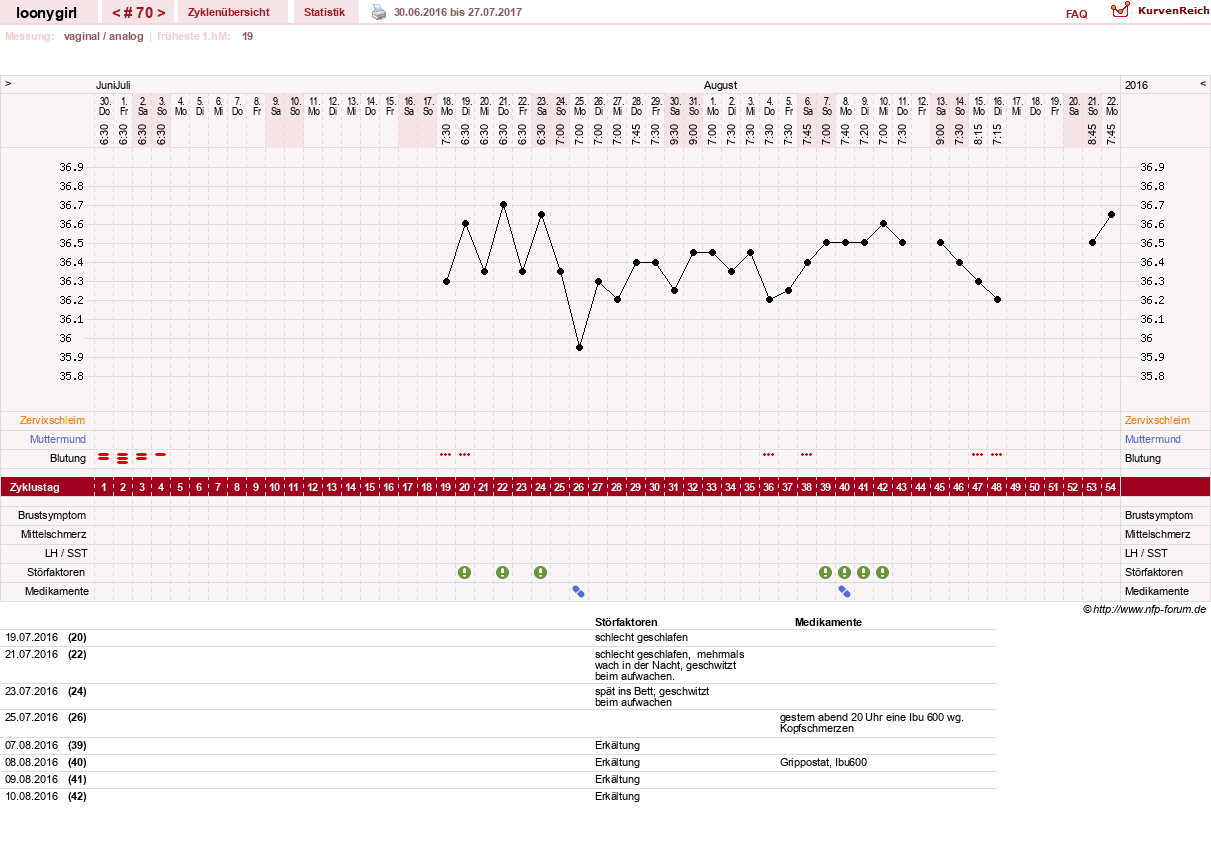Screen dimensions: 1211x857
Task: Click the blue Muttermund row label on the left
Action: [x=57, y=439]
